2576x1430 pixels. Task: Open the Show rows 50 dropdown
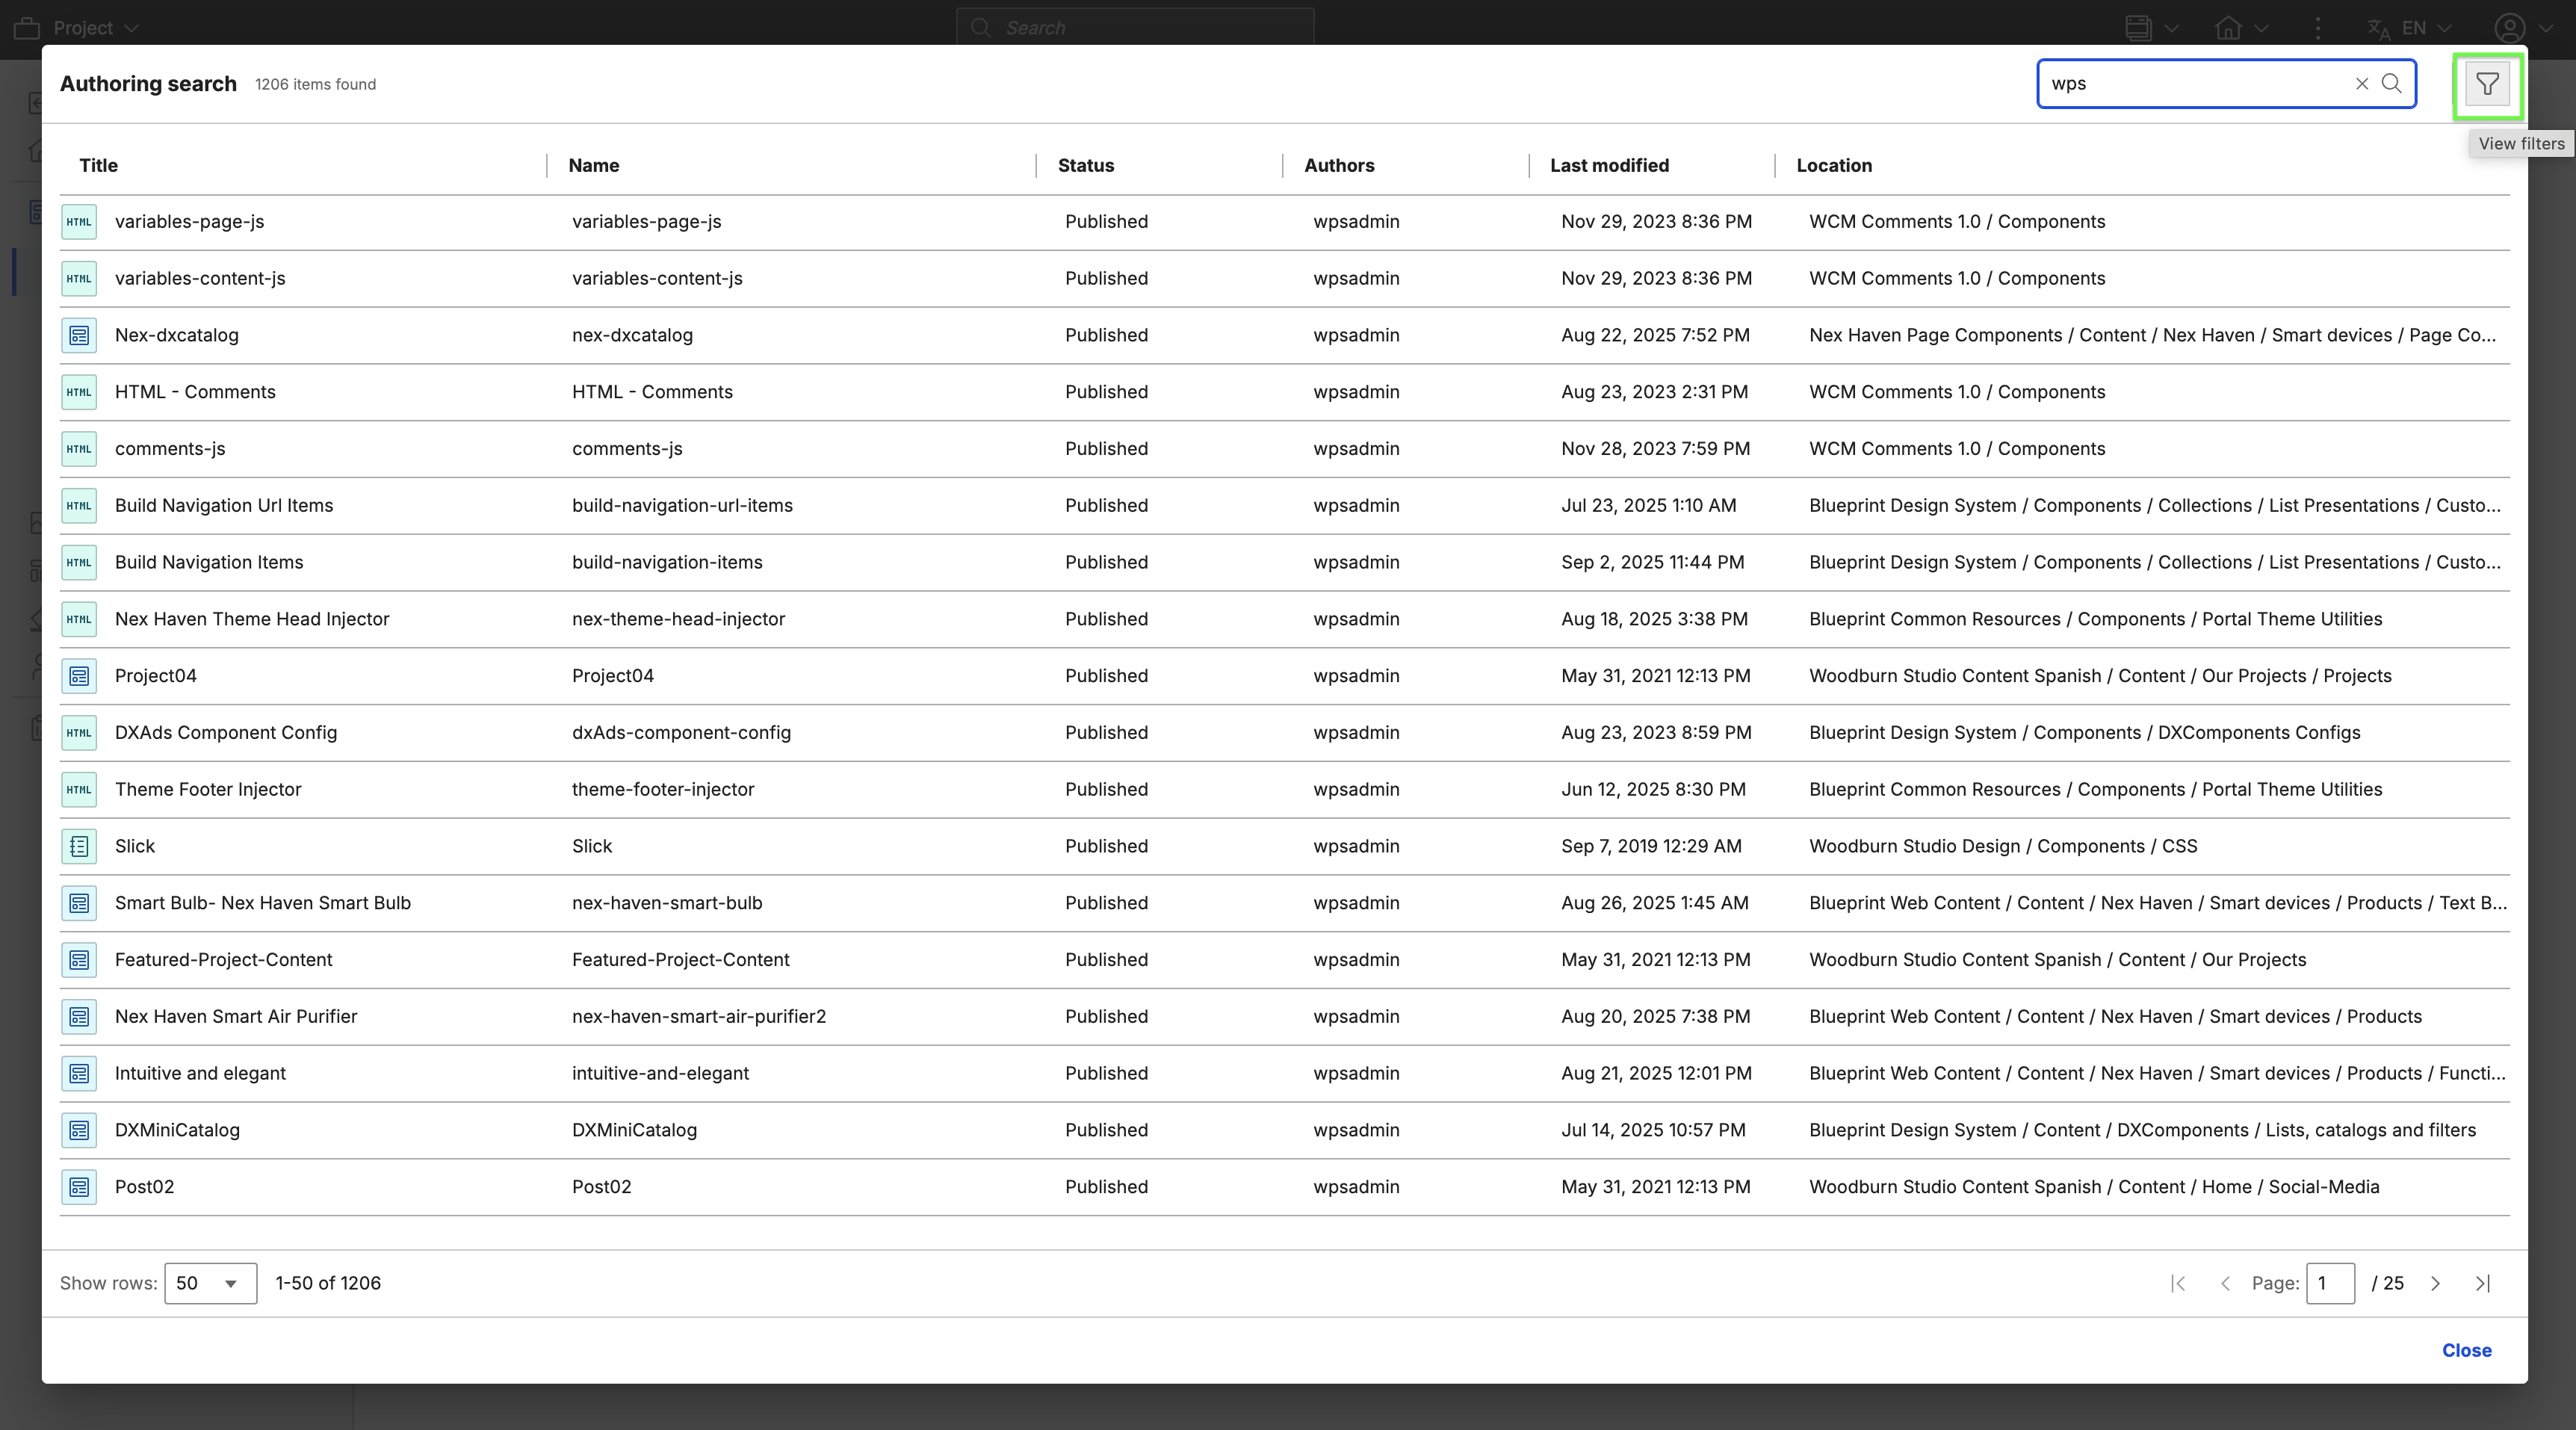(x=210, y=1283)
